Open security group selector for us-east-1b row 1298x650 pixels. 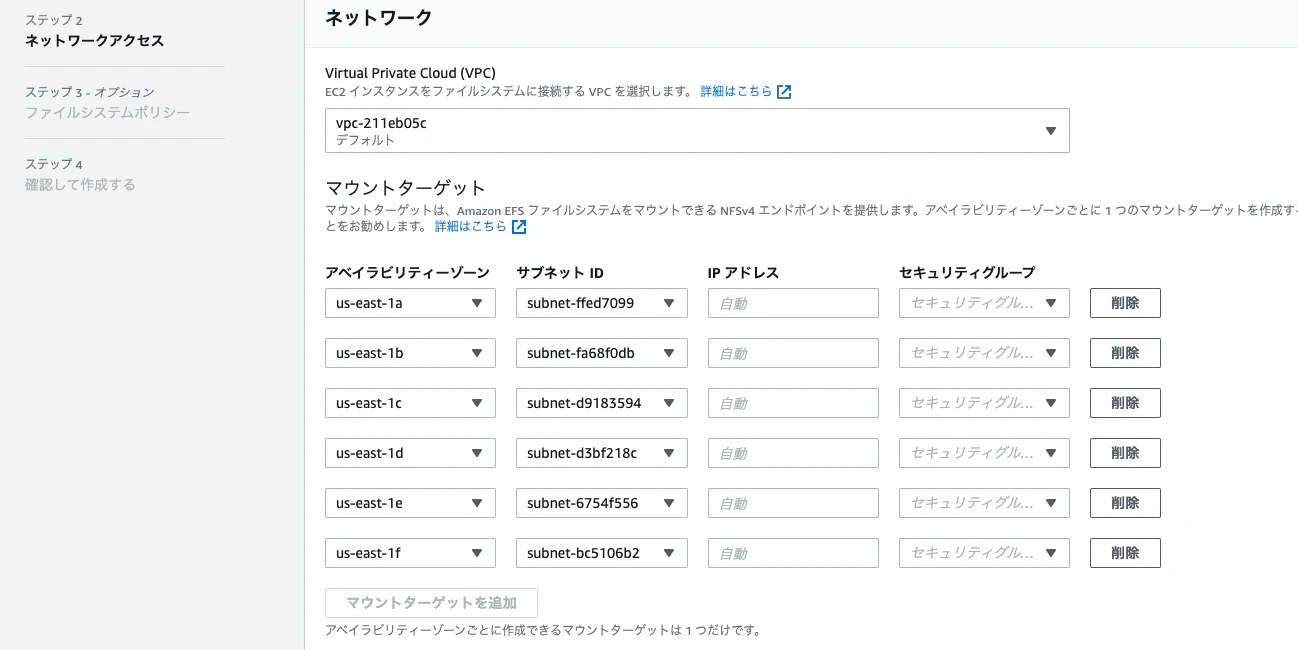click(x=984, y=353)
